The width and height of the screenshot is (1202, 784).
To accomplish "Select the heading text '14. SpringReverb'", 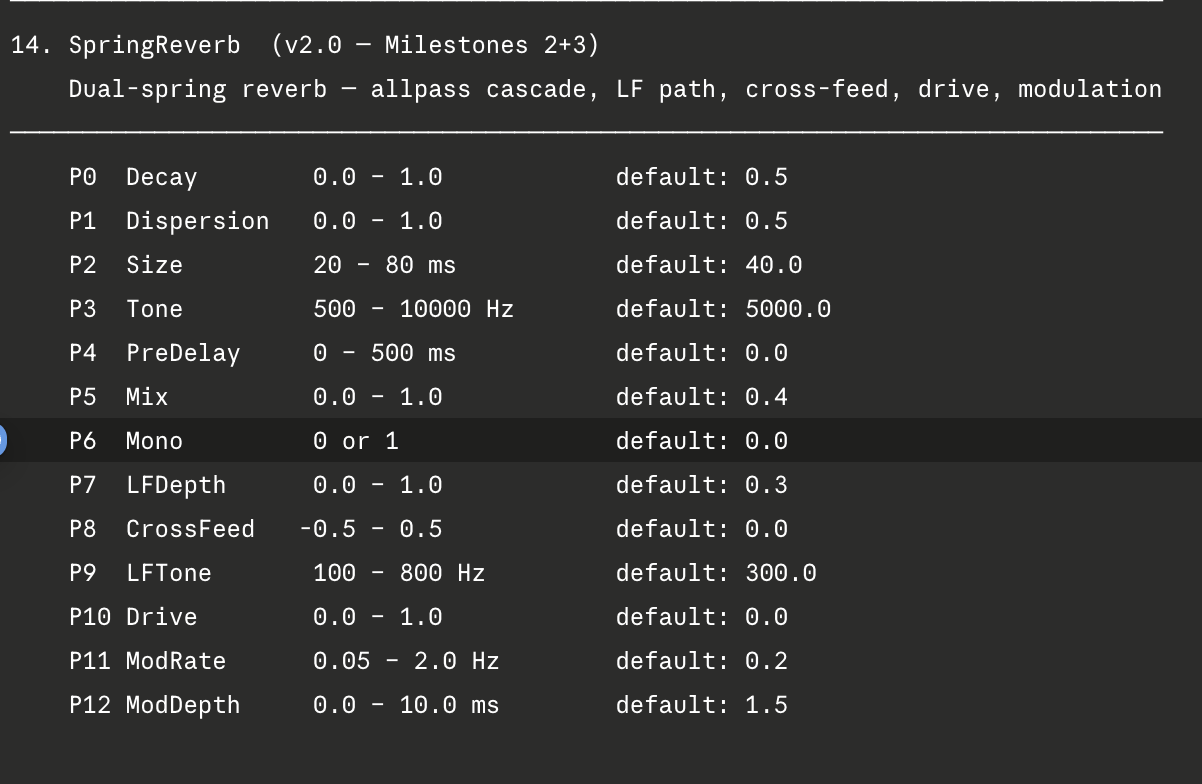I will coord(126,45).
